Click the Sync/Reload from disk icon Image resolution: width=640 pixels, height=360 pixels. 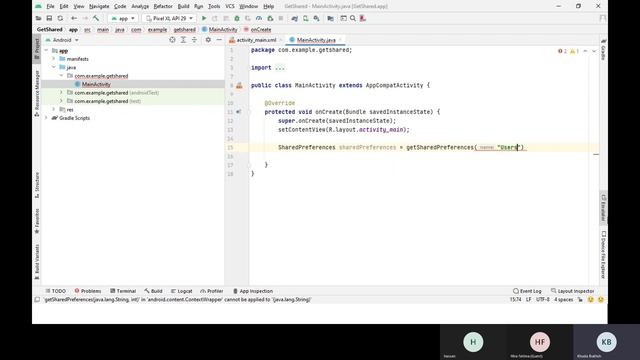coord(60,18)
